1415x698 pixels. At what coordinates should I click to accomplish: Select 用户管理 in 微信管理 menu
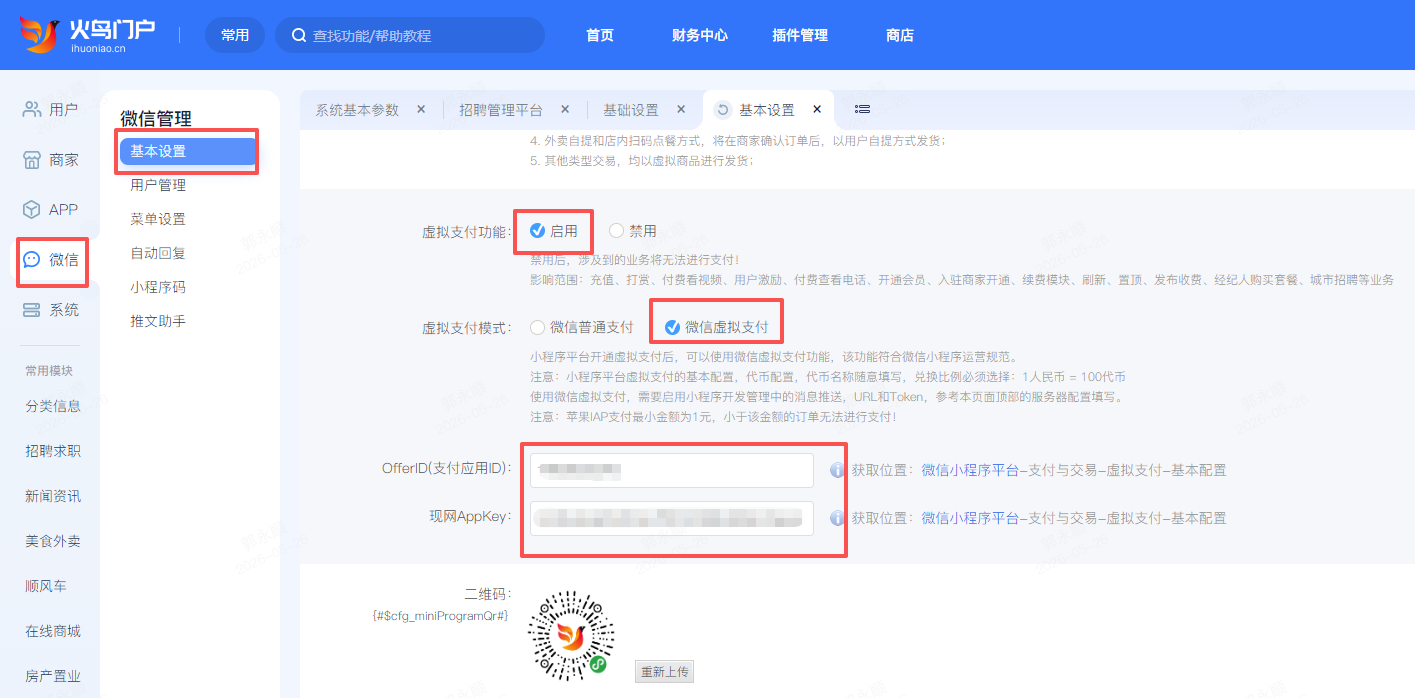(158, 185)
